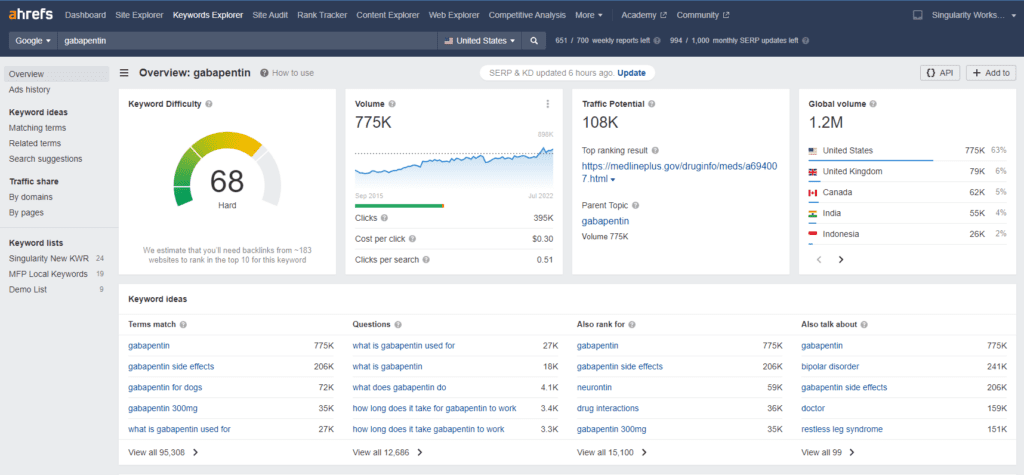
Task: Open 'what does gabapentin do' question
Action: (400, 387)
